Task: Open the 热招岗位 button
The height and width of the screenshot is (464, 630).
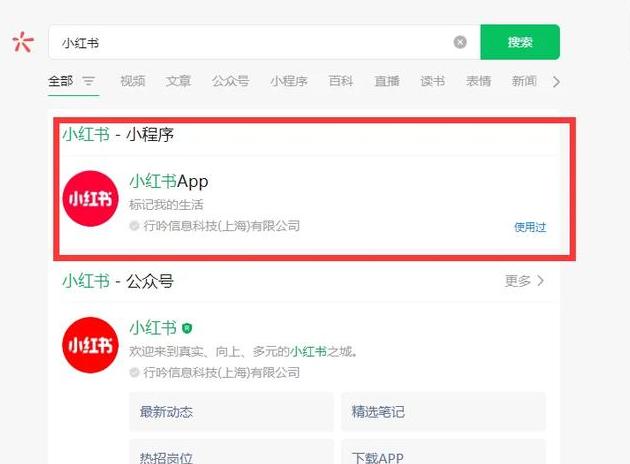Action: click(x=231, y=452)
